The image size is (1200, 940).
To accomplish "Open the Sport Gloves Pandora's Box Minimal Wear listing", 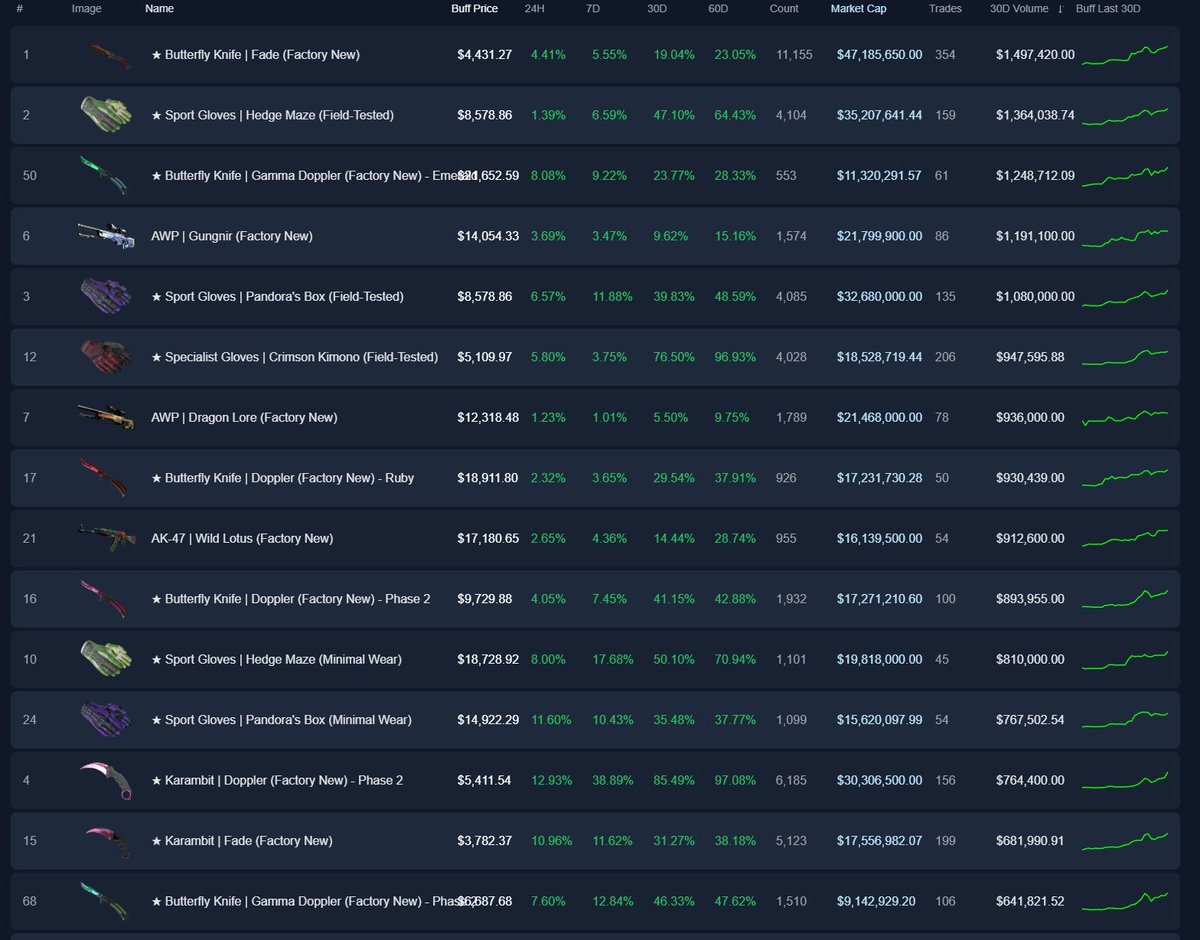I will [x=281, y=720].
